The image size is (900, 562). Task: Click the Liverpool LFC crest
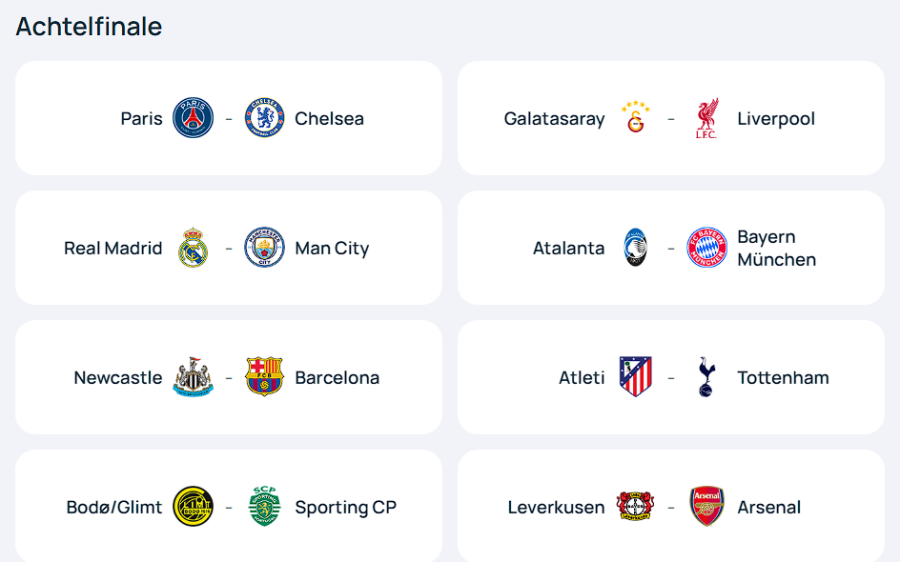click(x=707, y=118)
